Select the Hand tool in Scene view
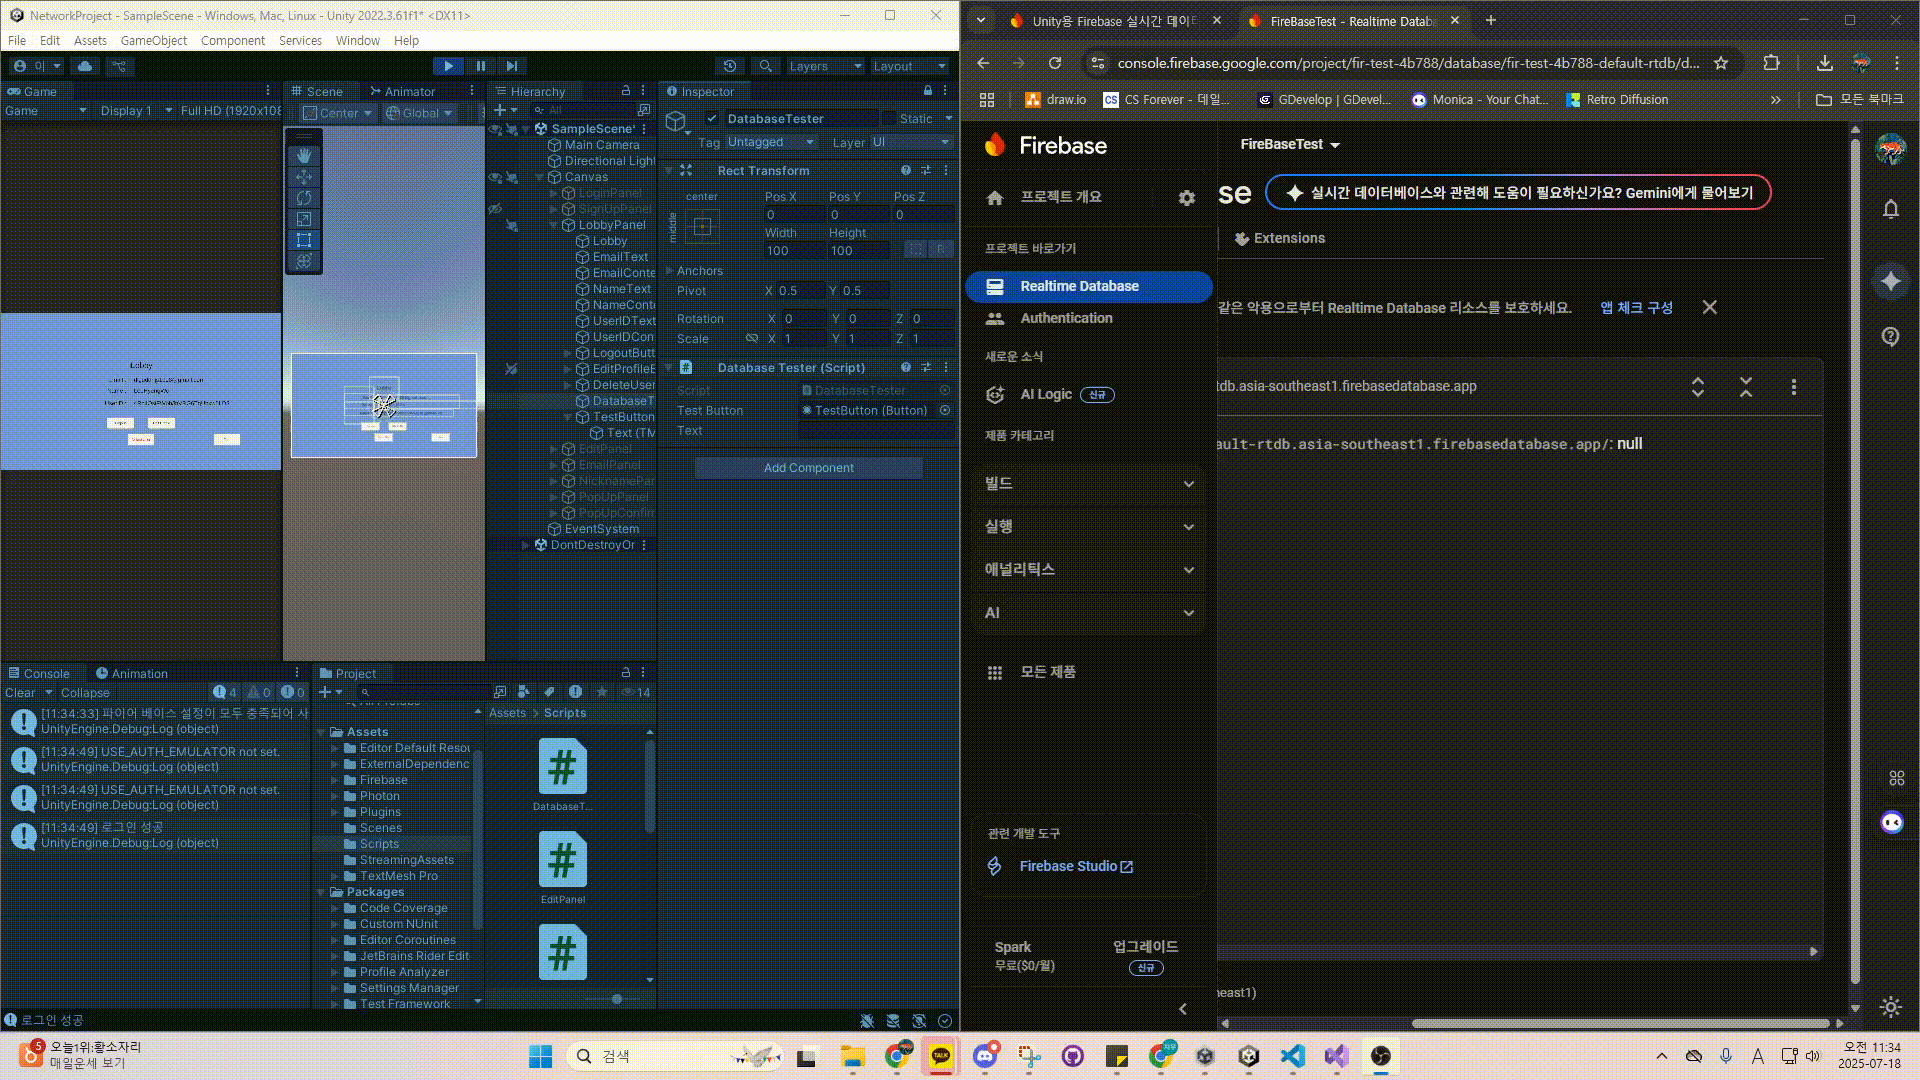The height and width of the screenshot is (1080, 1920). 304,156
